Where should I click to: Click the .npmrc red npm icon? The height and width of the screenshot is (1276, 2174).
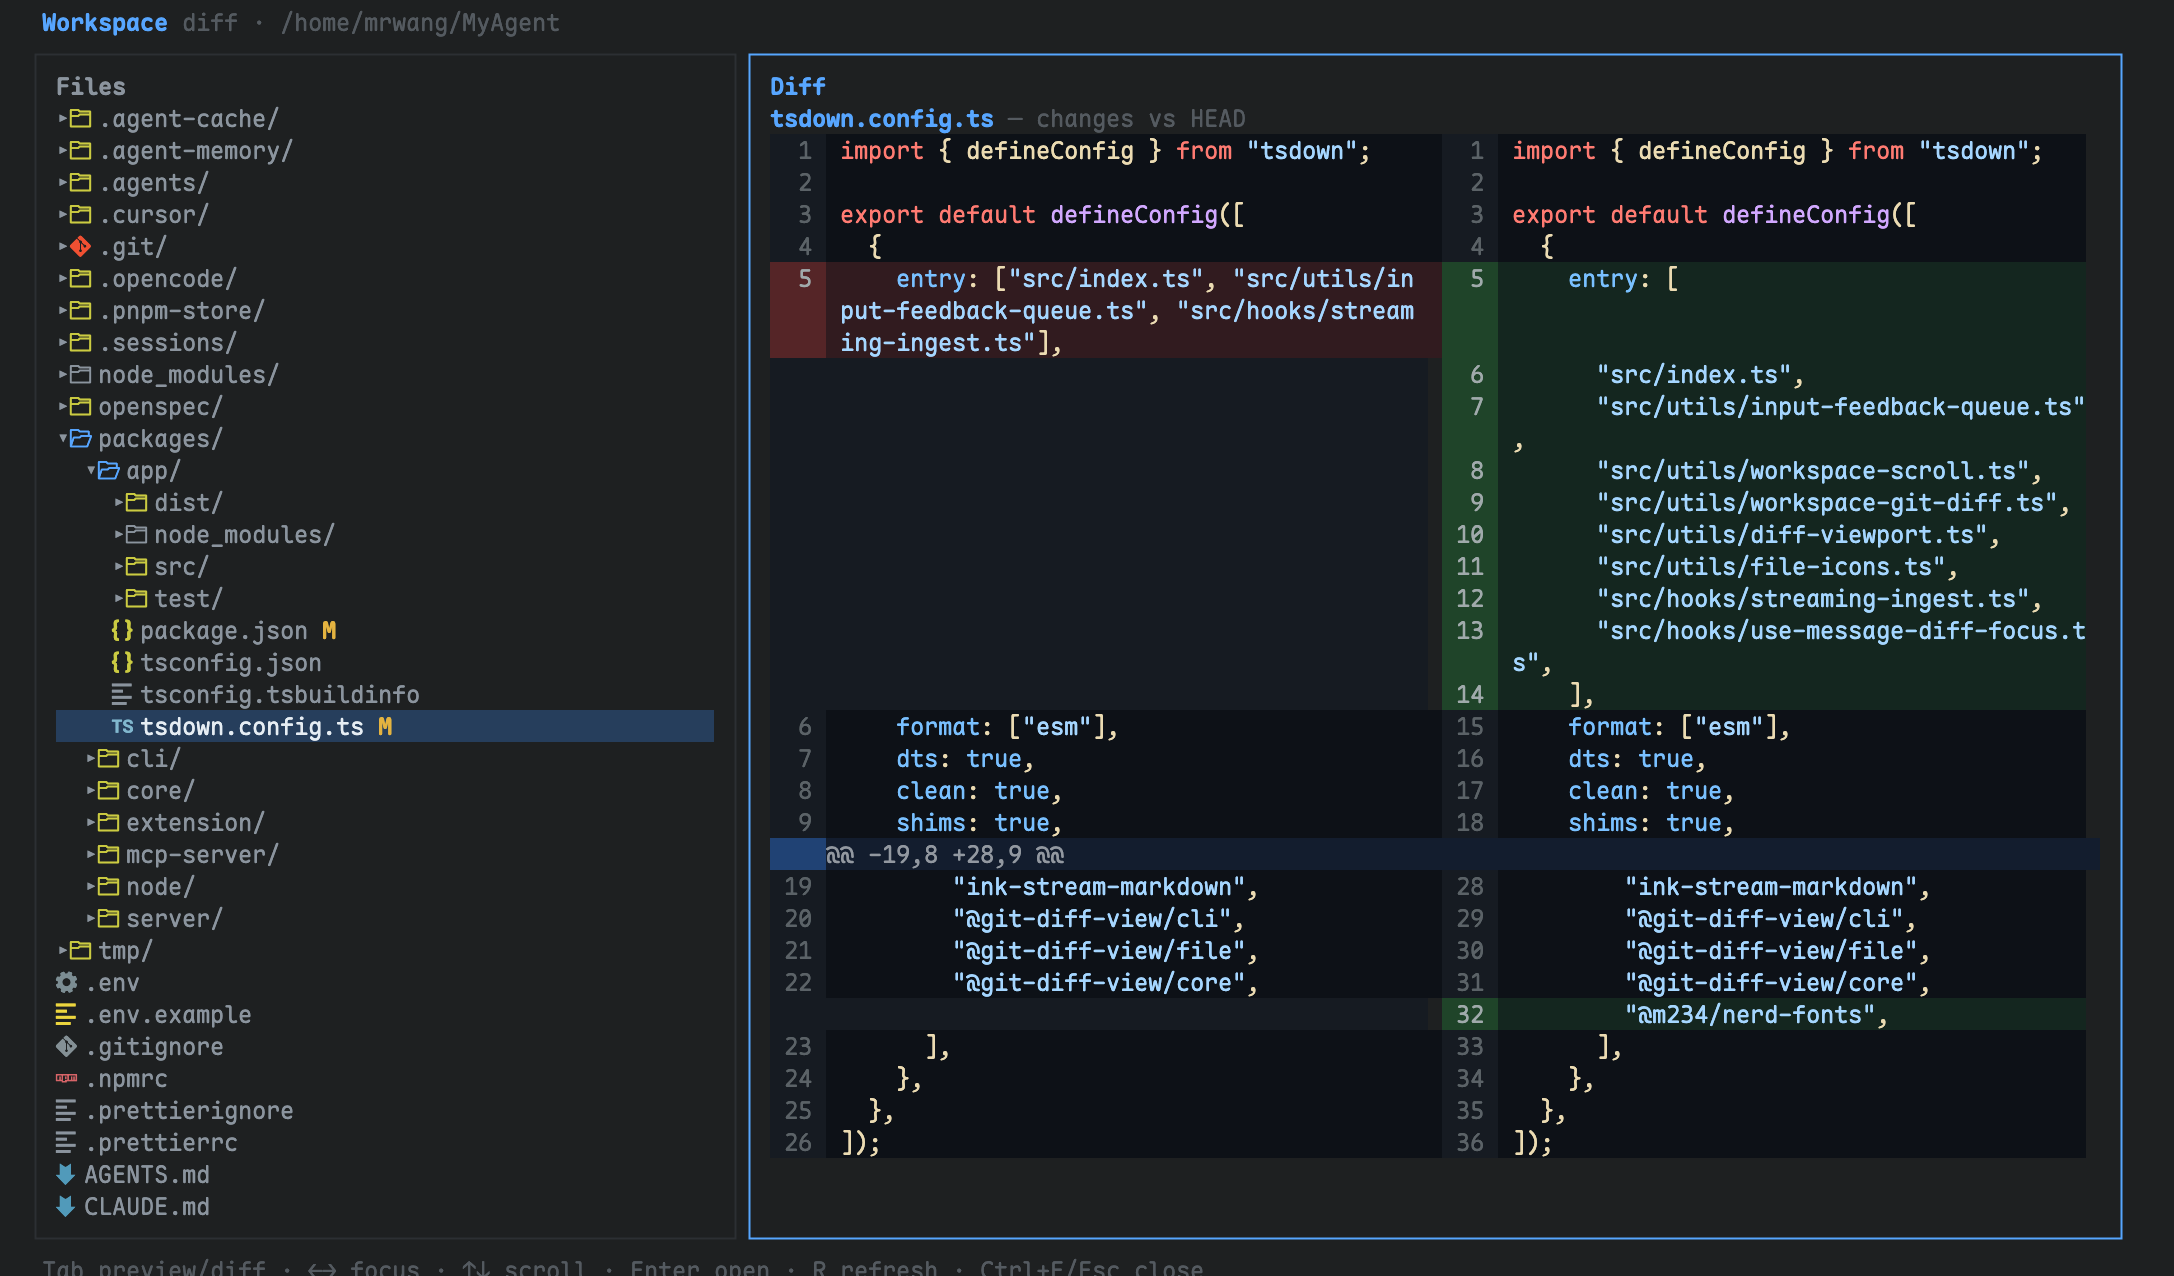pos(66,1078)
